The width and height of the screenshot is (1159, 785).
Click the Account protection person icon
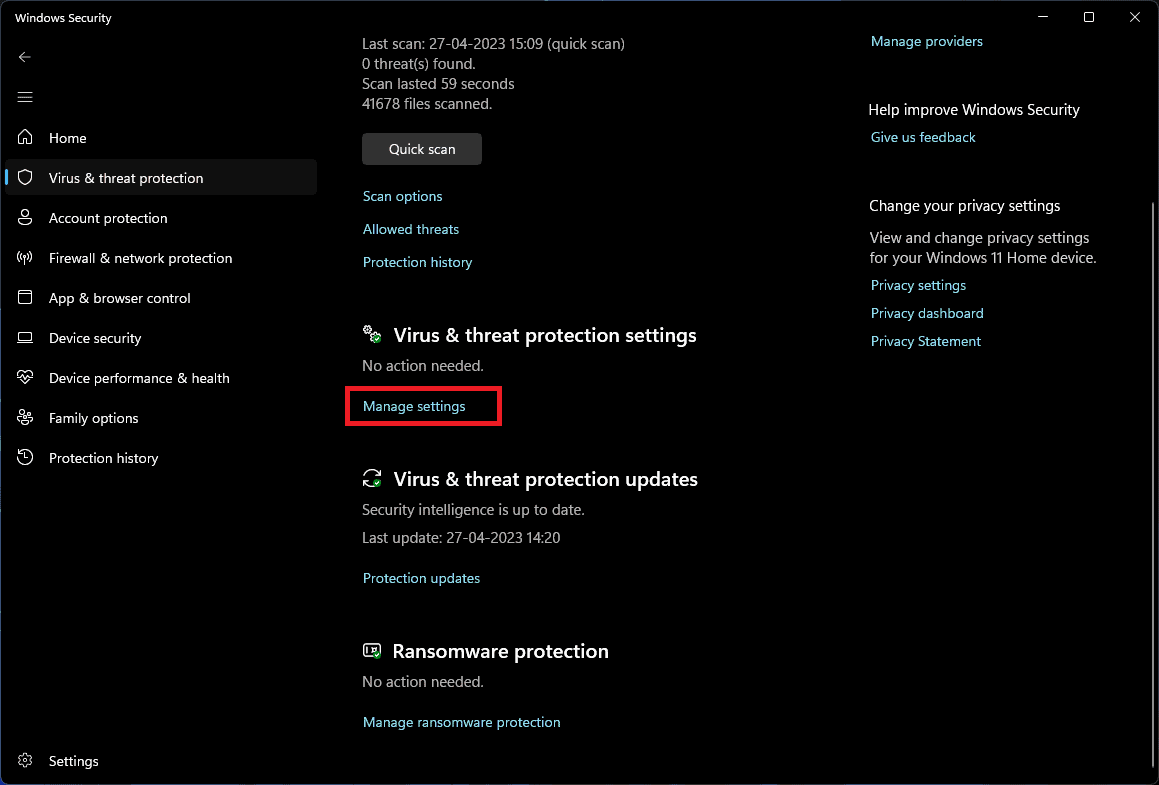(x=25, y=217)
